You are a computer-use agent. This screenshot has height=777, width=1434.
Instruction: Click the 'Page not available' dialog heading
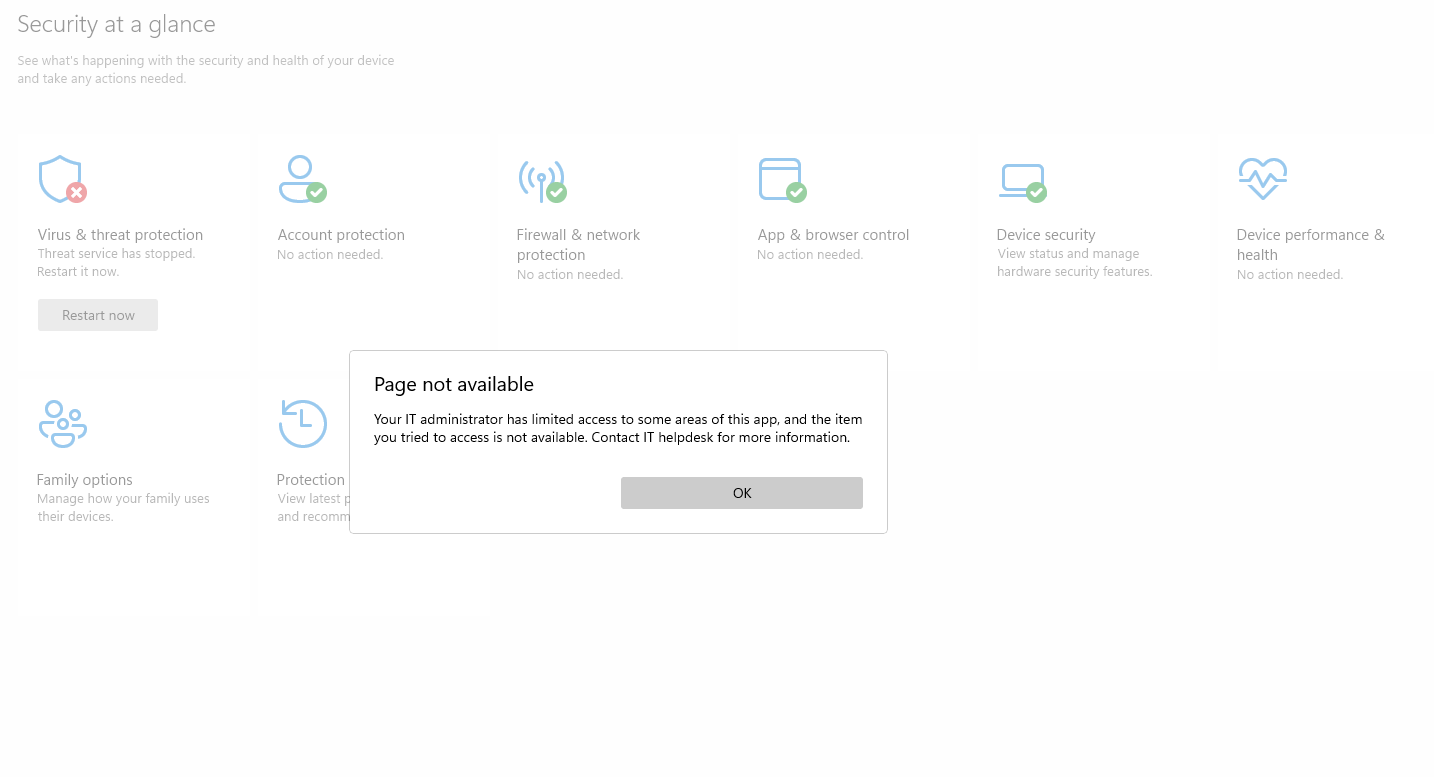tap(454, 384)
